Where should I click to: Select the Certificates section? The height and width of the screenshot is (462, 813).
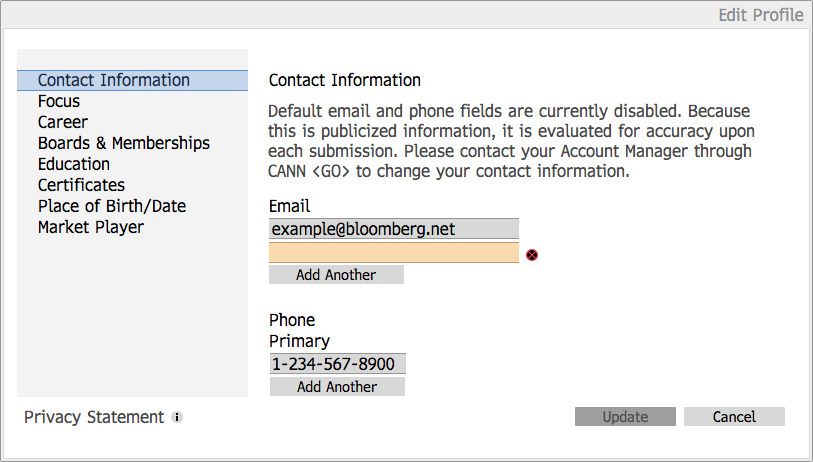pyautogui.click(x=81, y=185)
